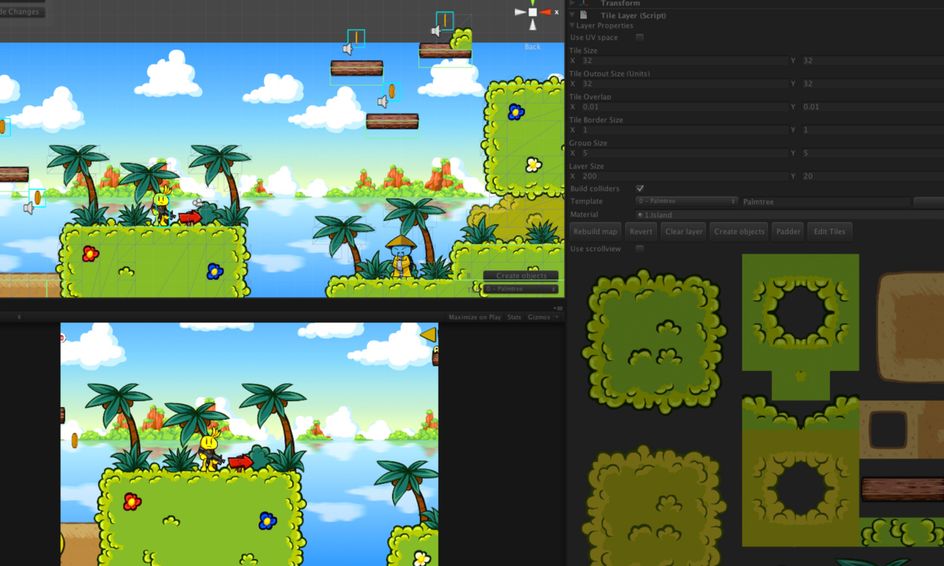Select the yellow player character in the Scene view
Viewport: 944px width, 566px height.
pyautogui.click(x=163, y=205)
